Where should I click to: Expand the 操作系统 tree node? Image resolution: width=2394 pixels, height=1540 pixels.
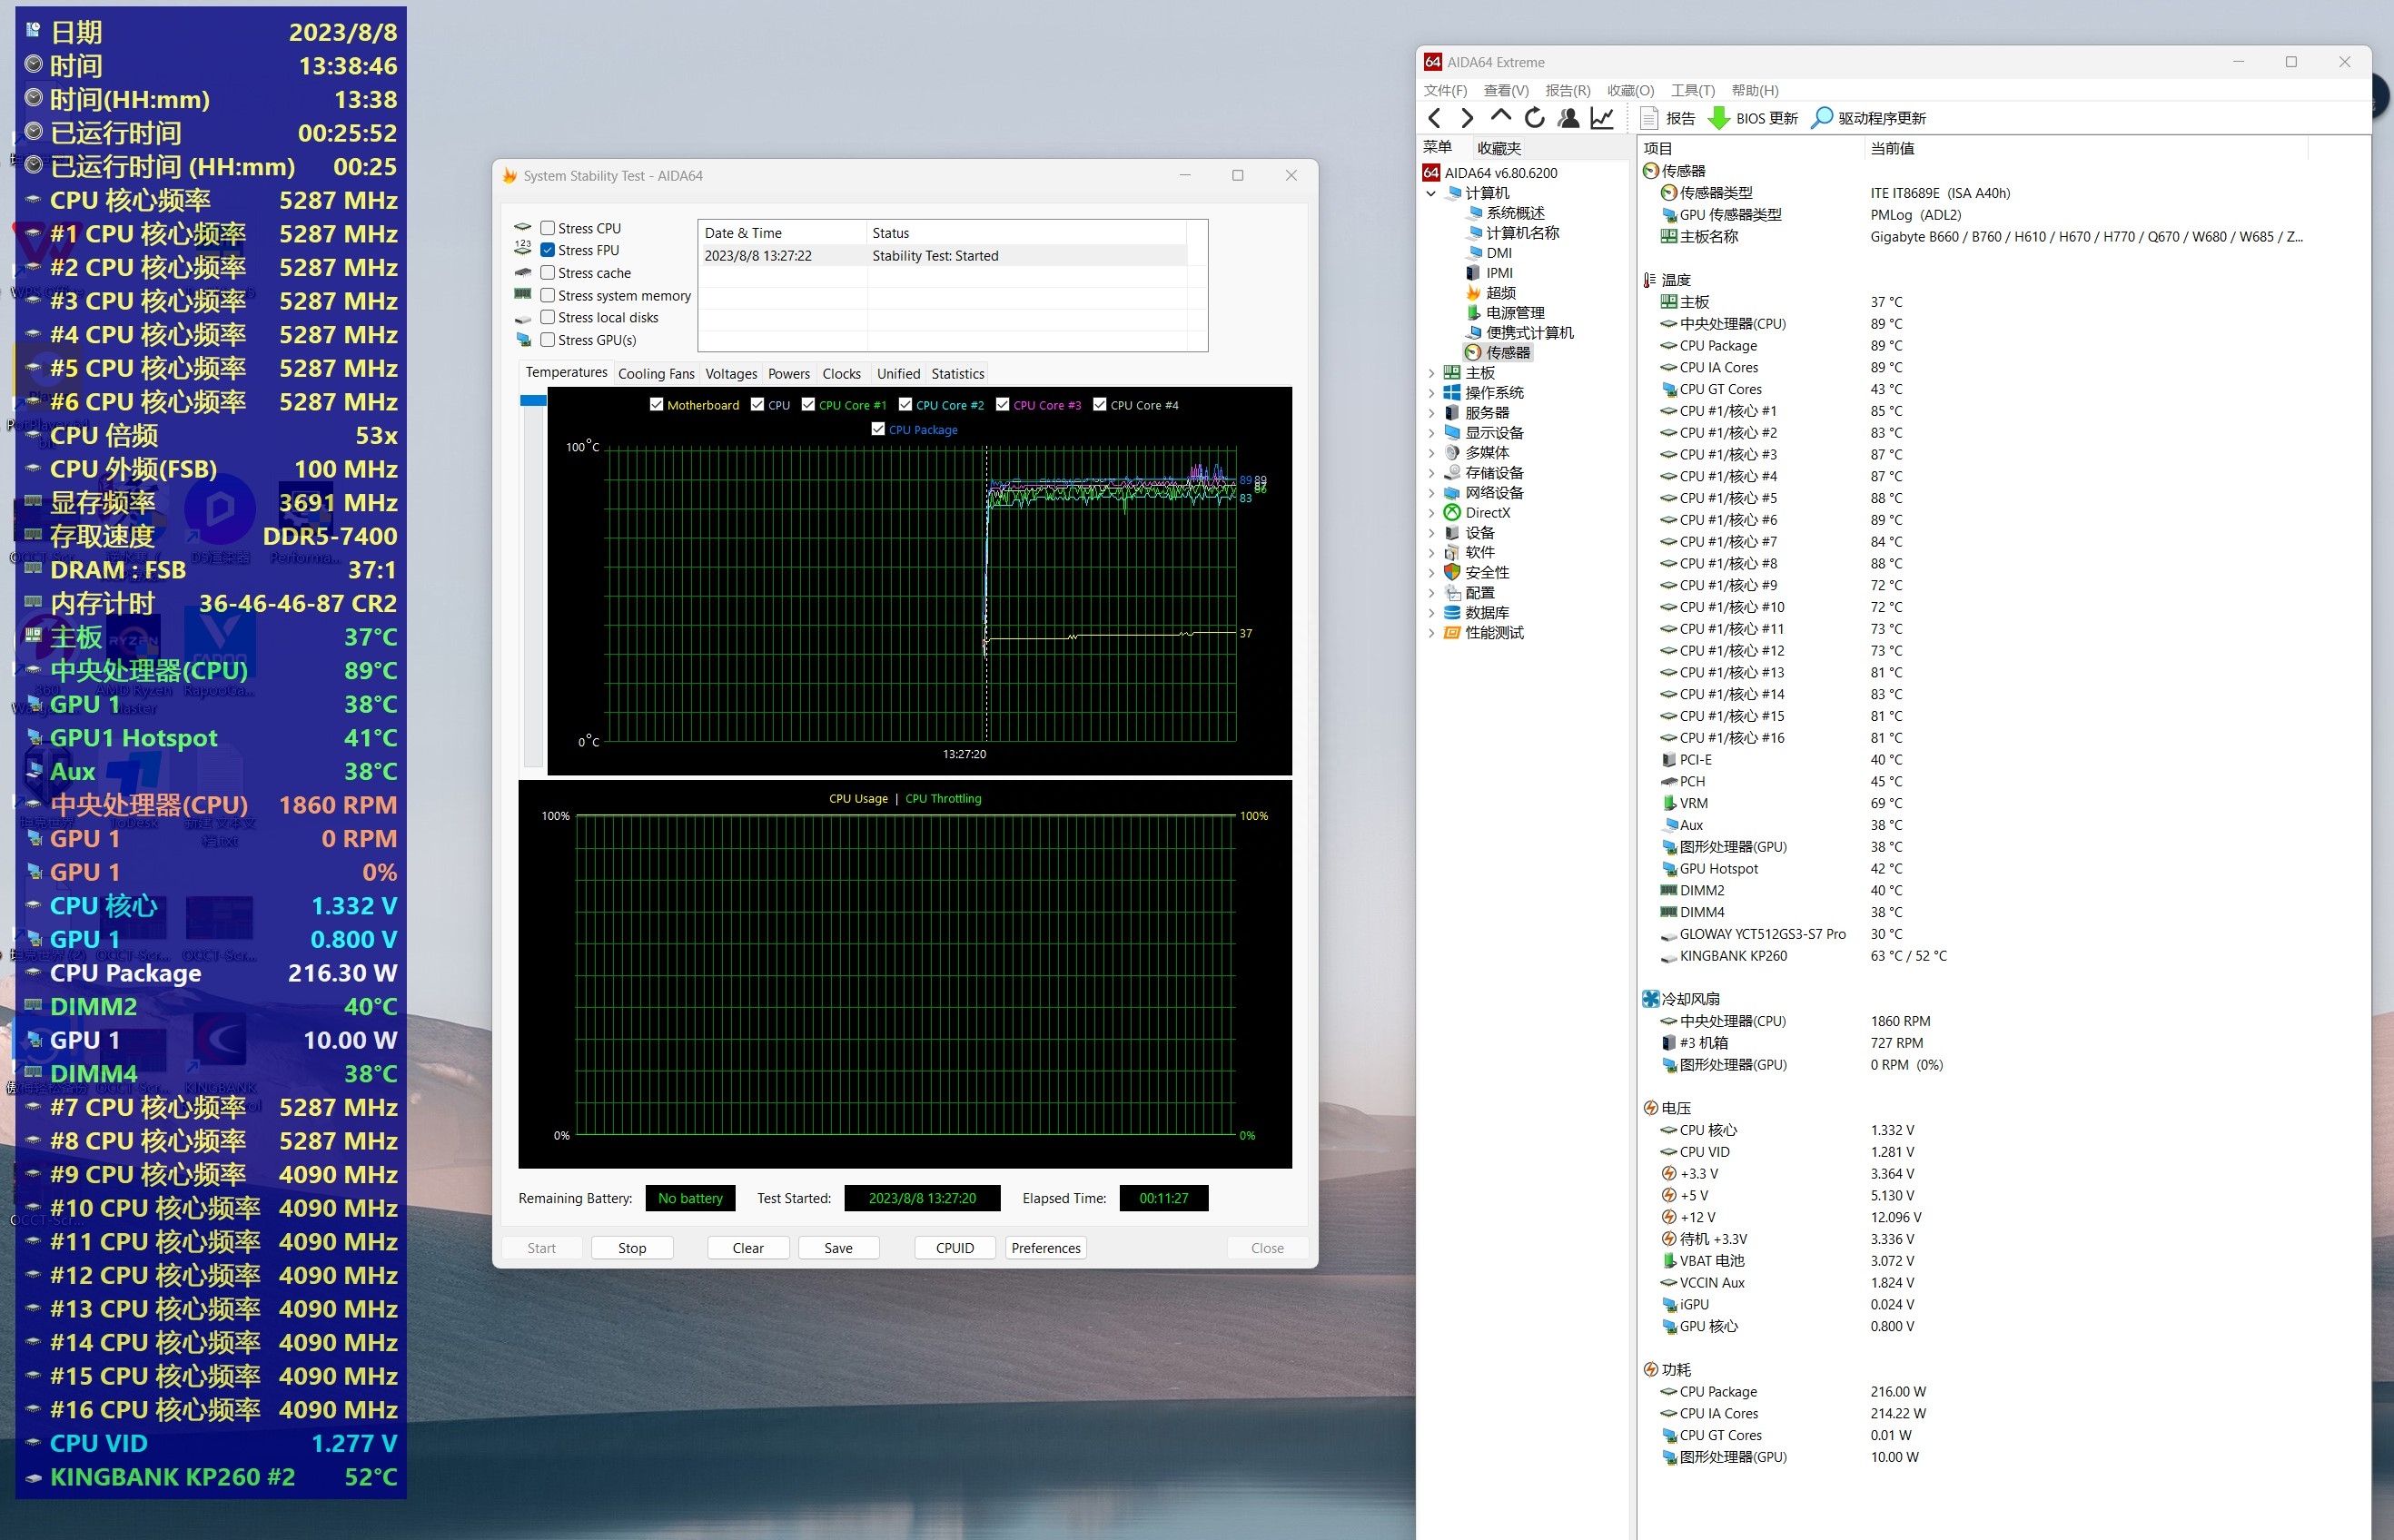(x=1431, y=393)
